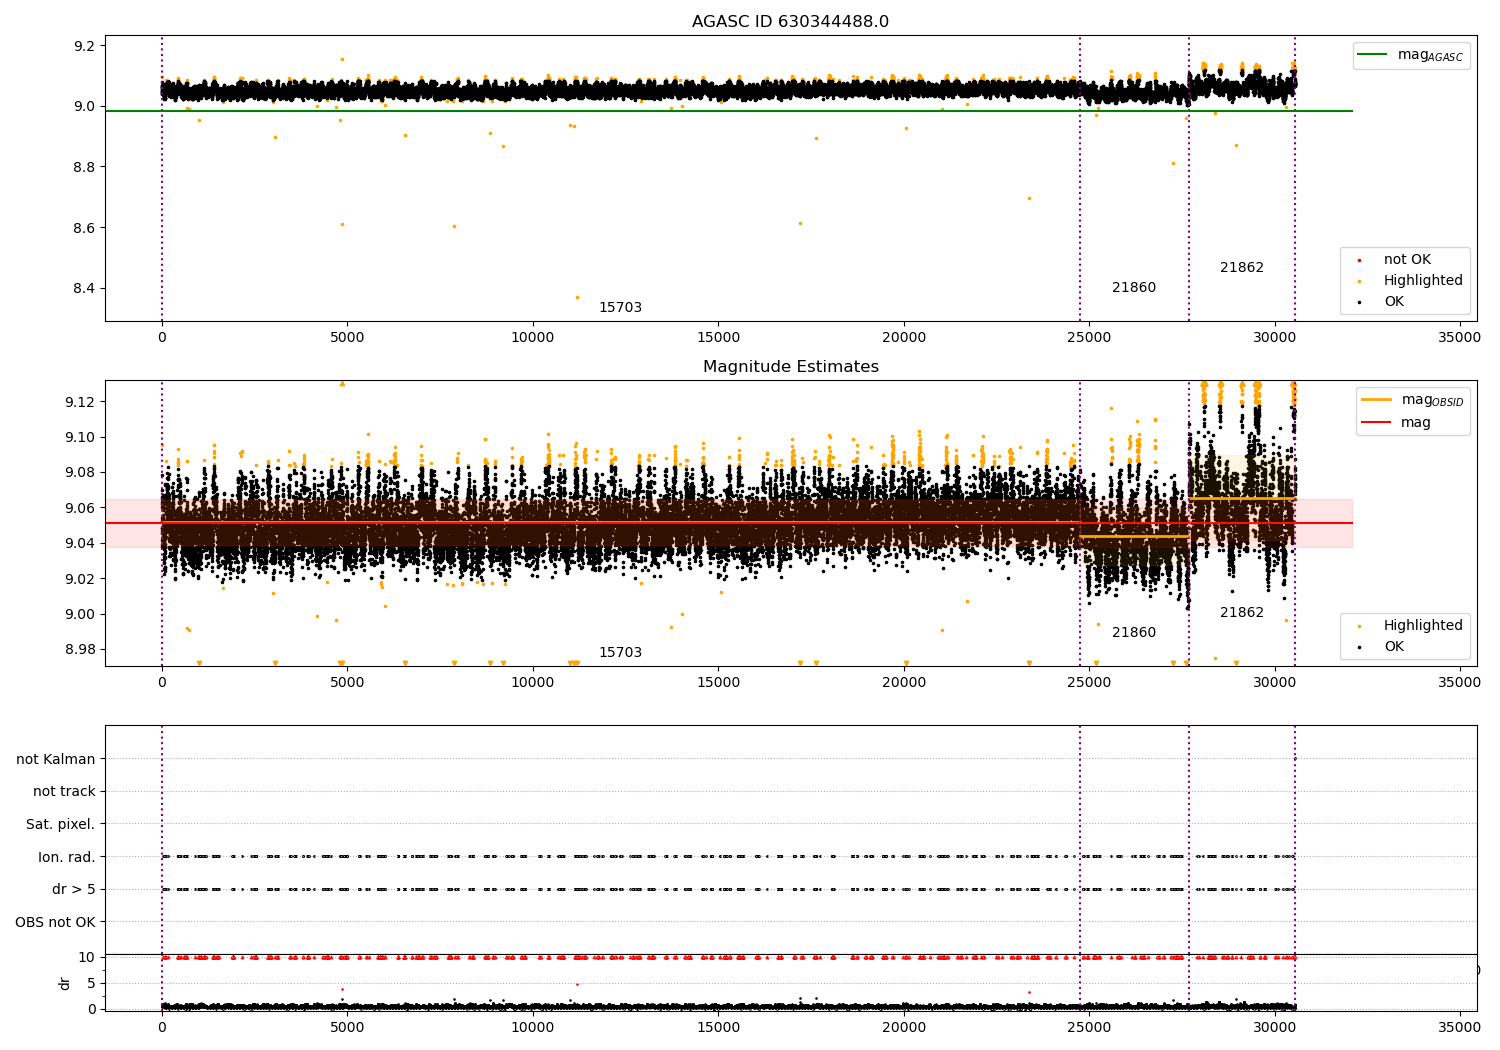Viewport: 1500px width, 1050px height.
Task: Click the 'OBS not OK' row label
Action: 56,922
